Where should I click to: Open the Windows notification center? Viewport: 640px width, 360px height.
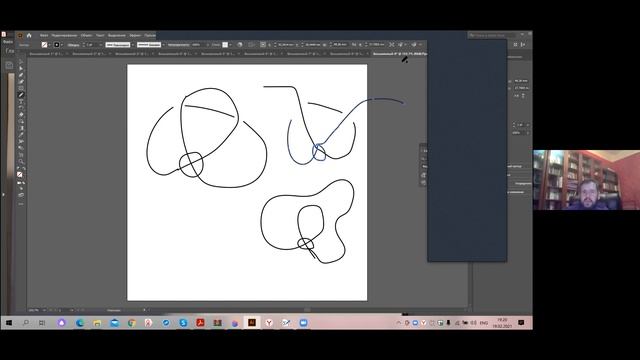coord(521,323)
